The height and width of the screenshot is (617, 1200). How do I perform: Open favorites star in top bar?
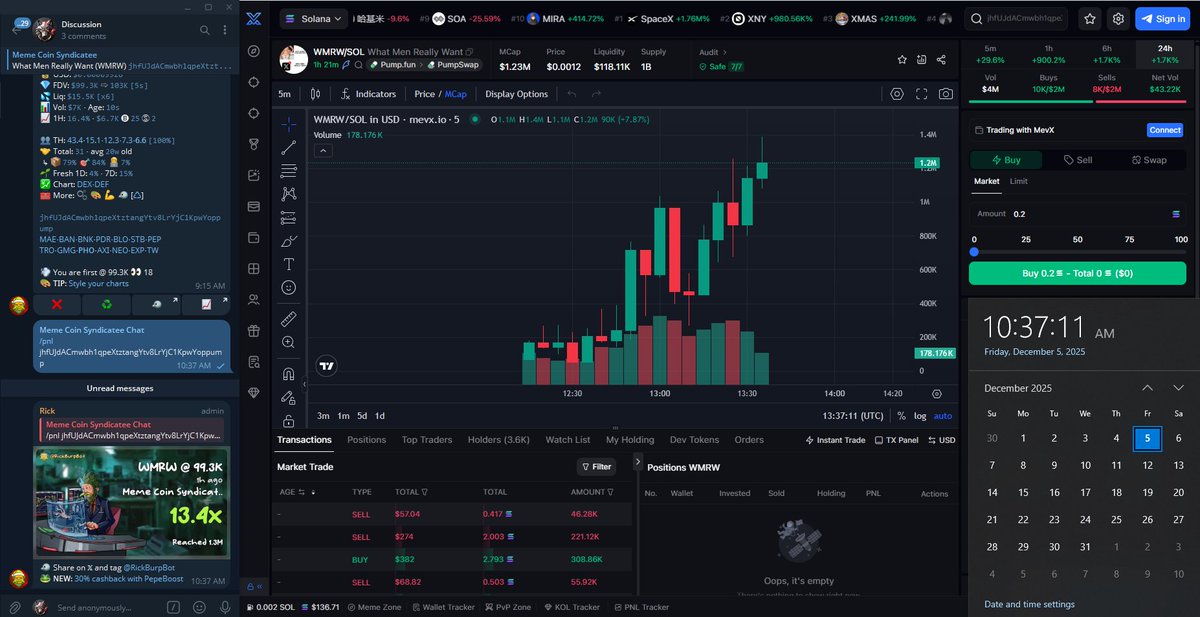pyautogui.click(x=1090, y=18)
